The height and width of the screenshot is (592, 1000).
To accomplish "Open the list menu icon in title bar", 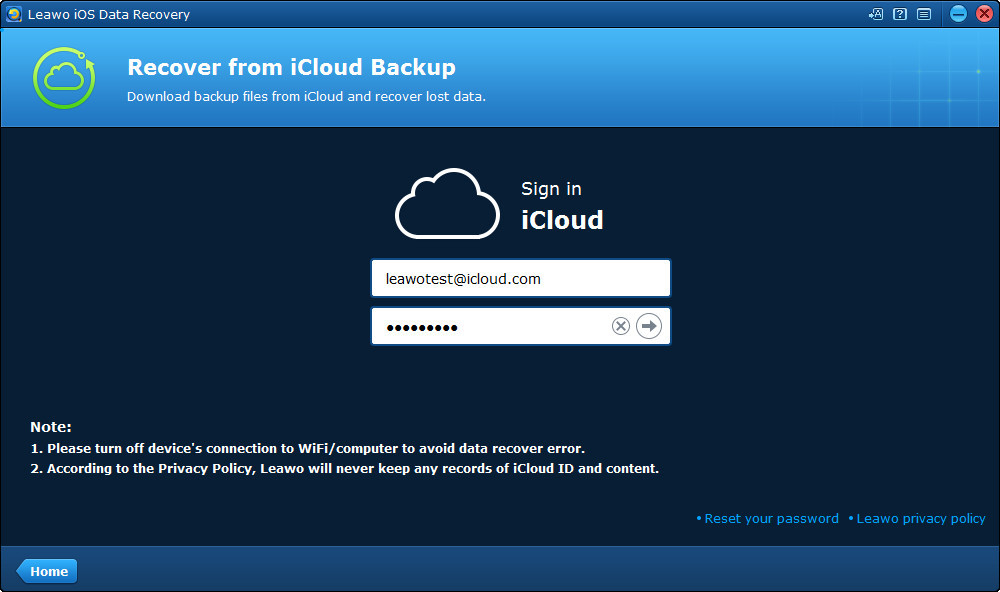I will coord(924,14).
